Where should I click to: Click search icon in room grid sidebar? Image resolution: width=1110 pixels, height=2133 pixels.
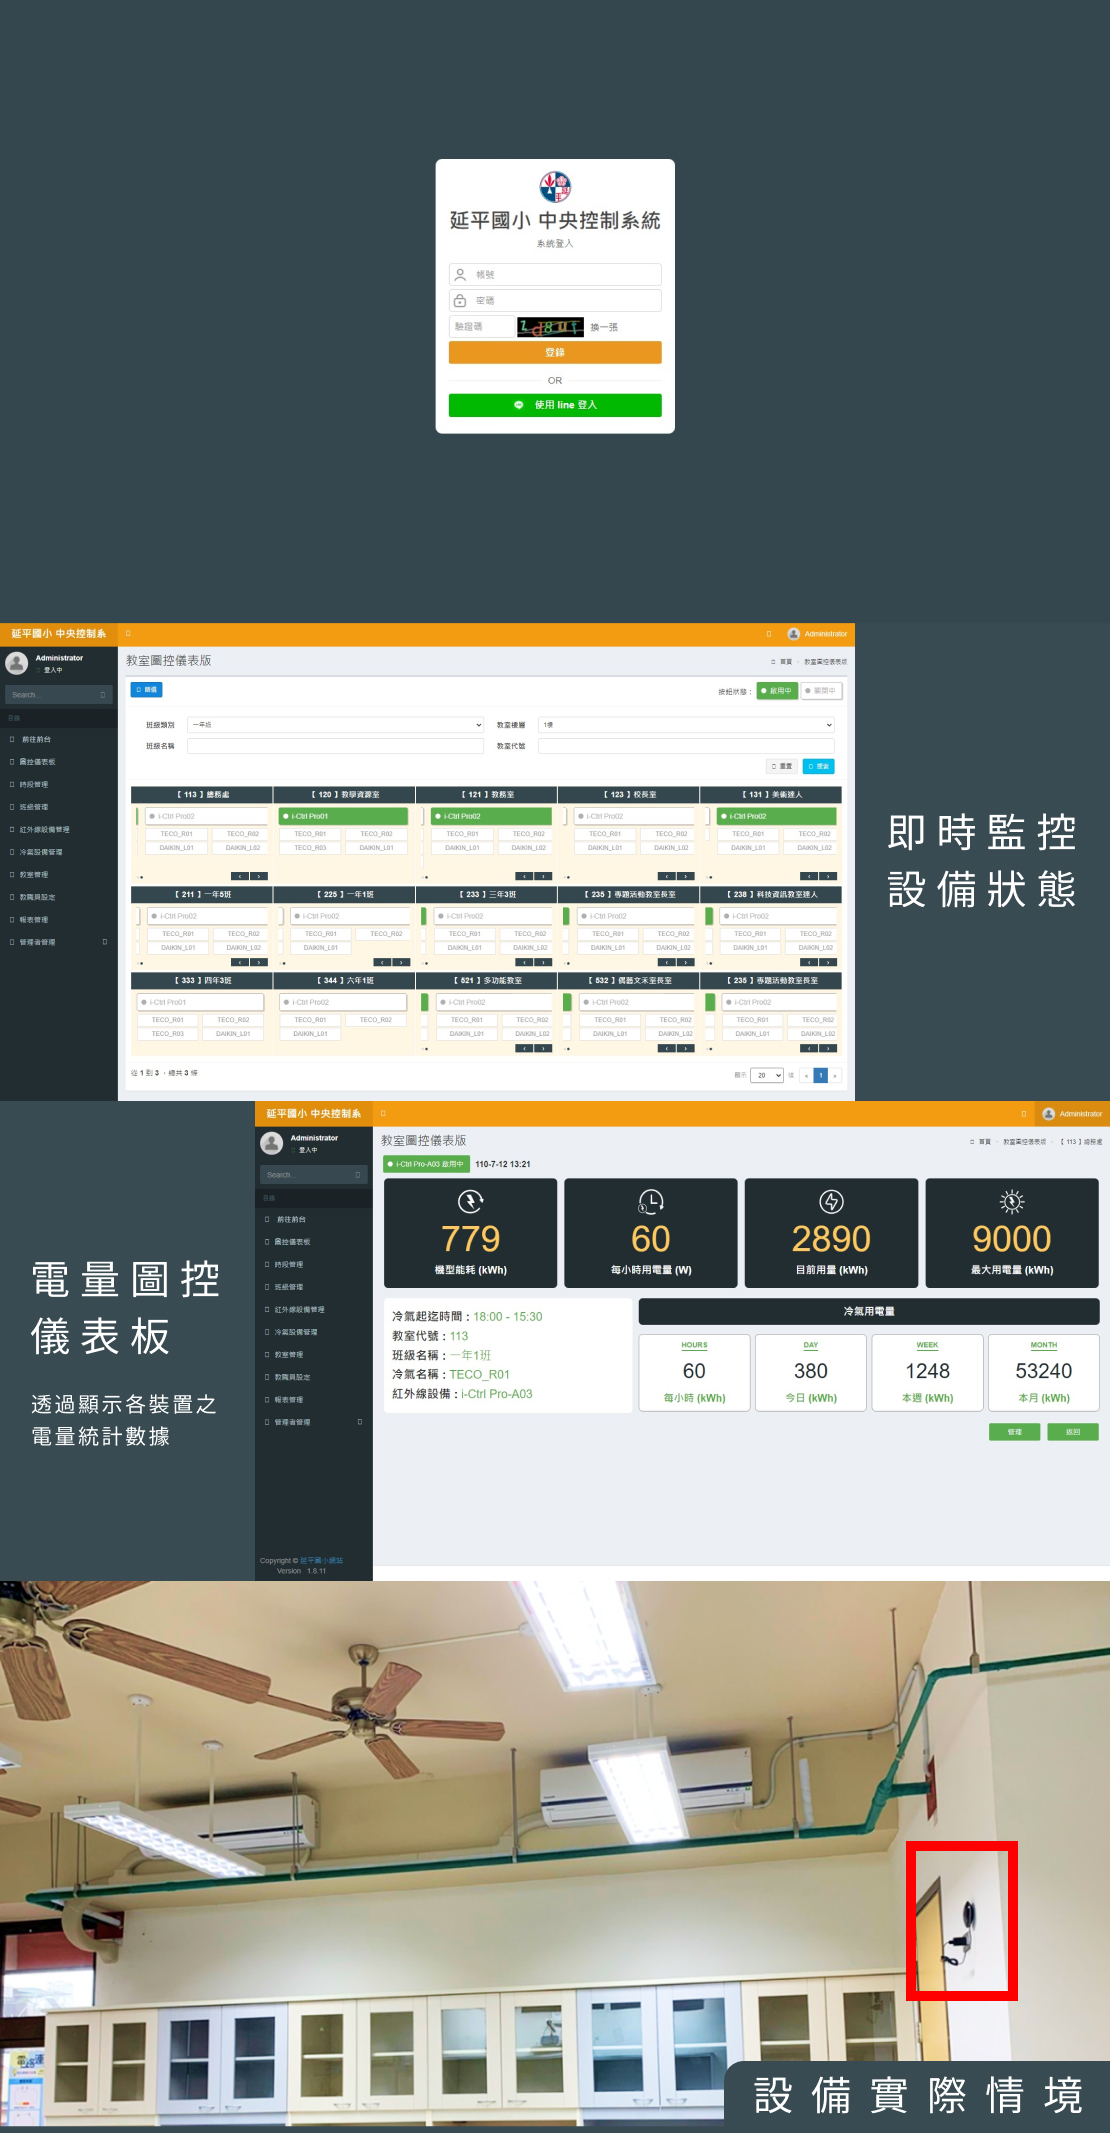102,695
